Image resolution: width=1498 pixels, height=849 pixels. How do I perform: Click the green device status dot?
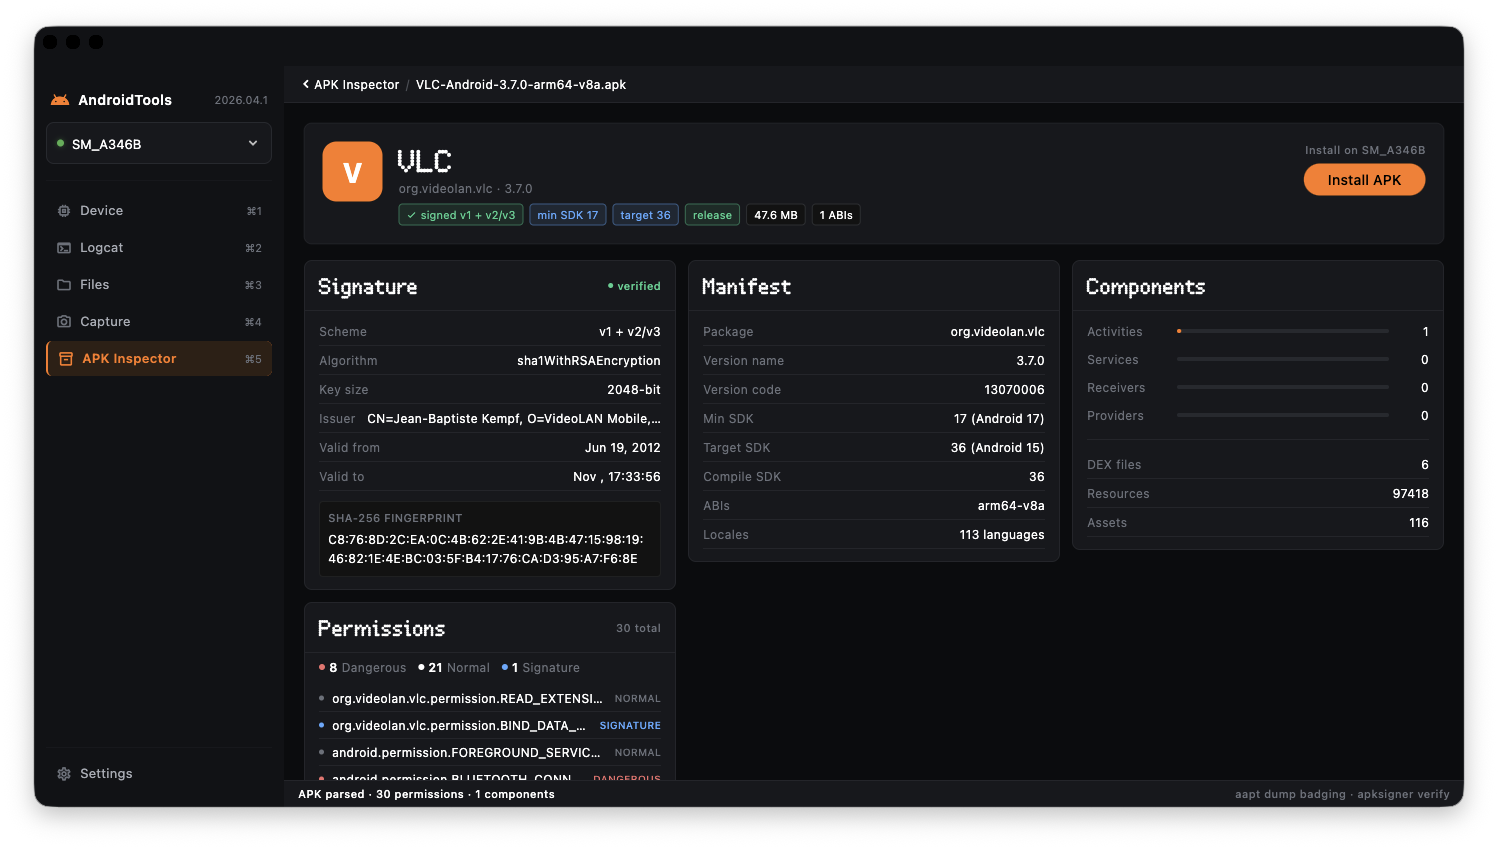(x=61, y=144)
